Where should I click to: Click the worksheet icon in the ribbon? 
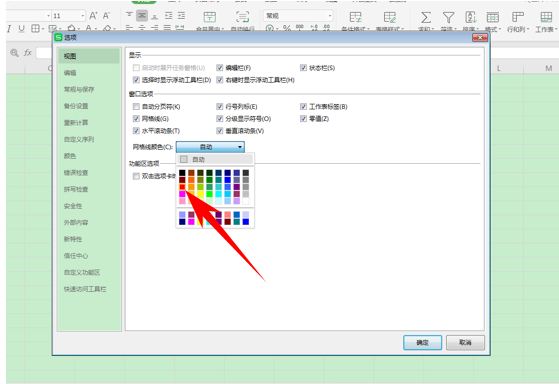[x=546, y=17]
